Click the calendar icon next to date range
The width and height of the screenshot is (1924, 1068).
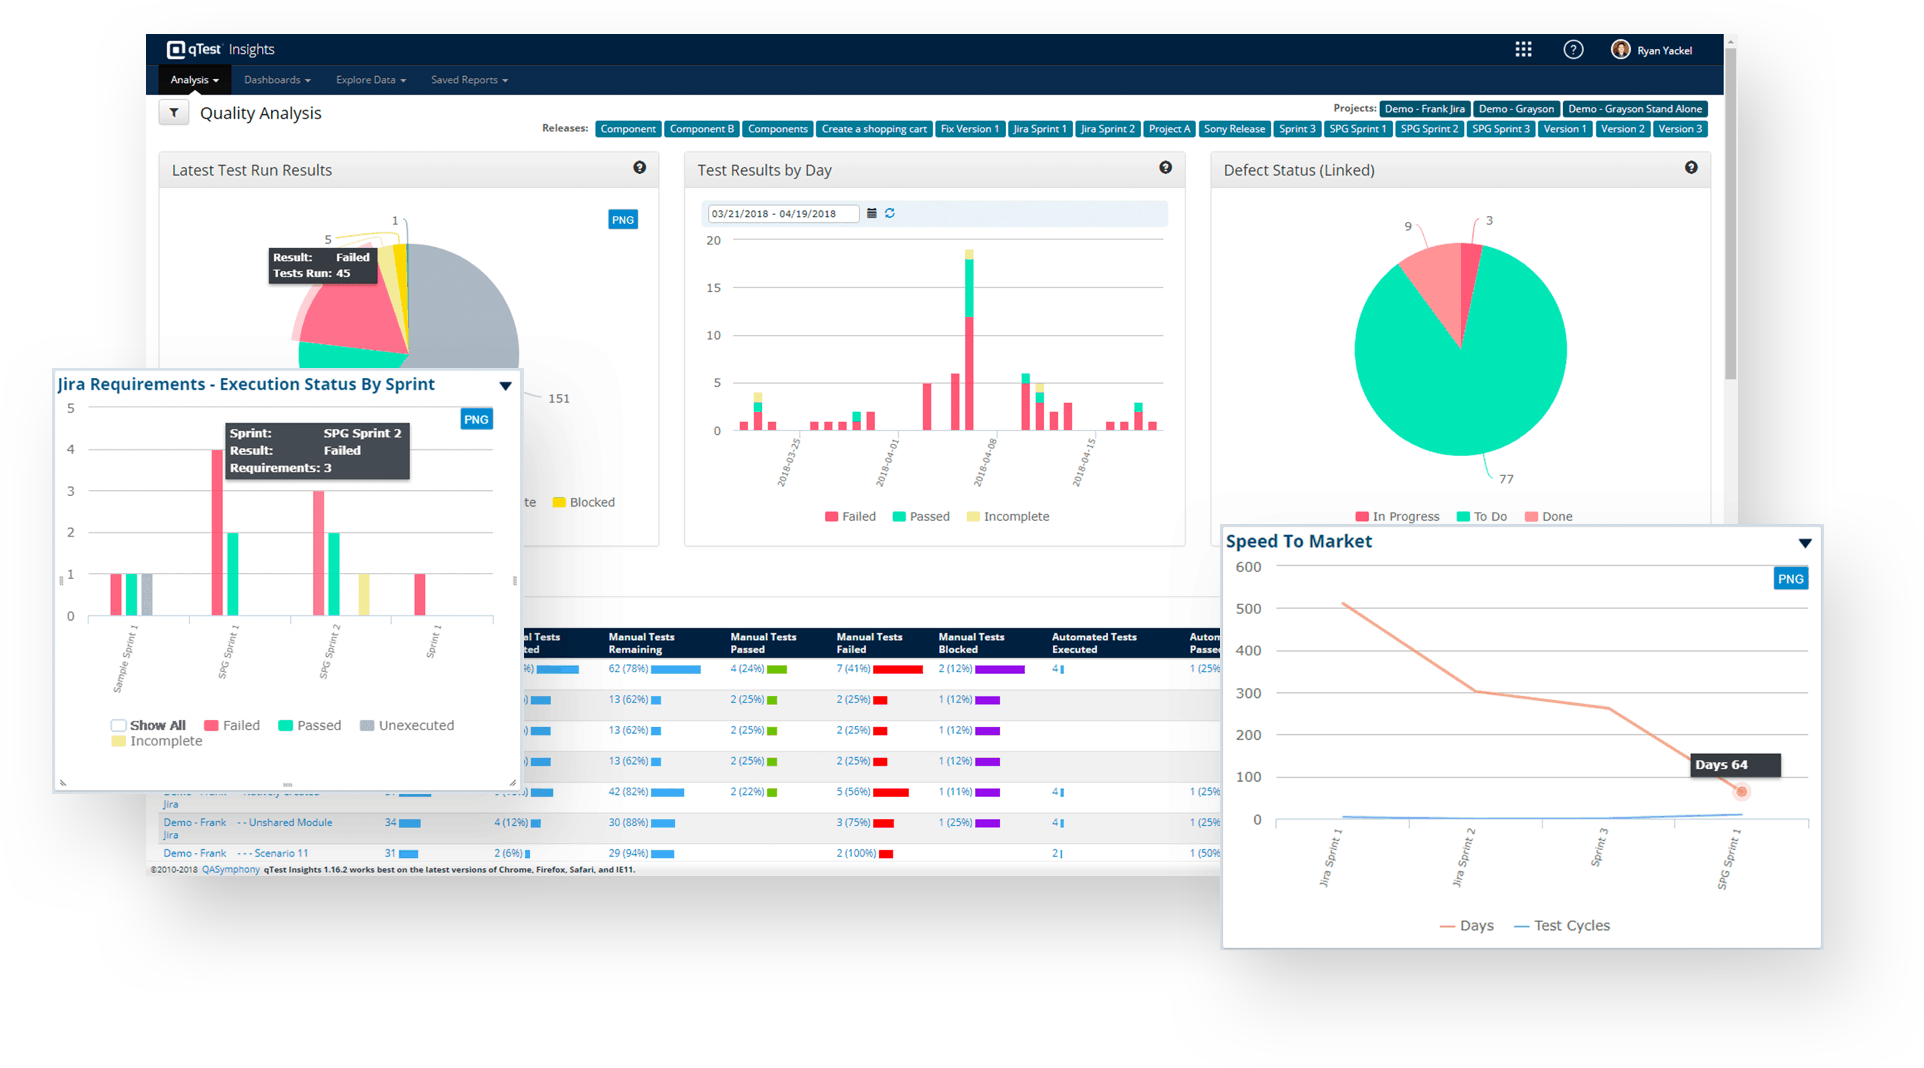click(x=872, y=213)
